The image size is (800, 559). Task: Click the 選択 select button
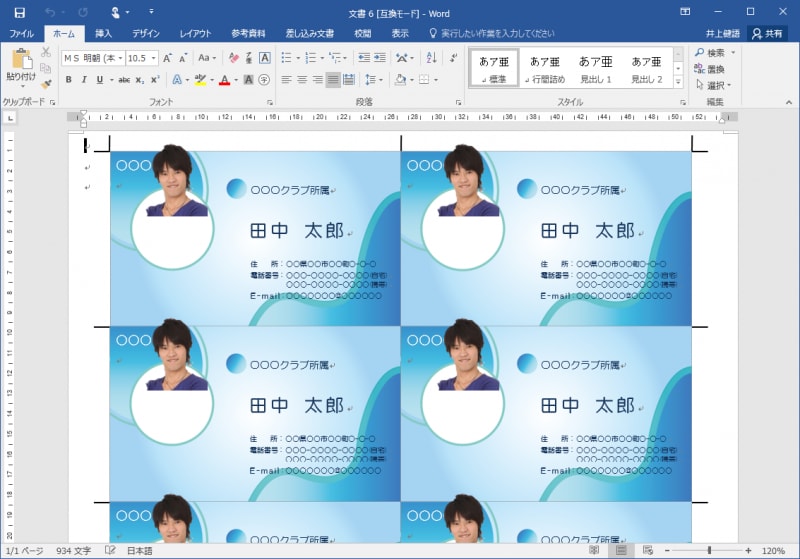point(714,85)
